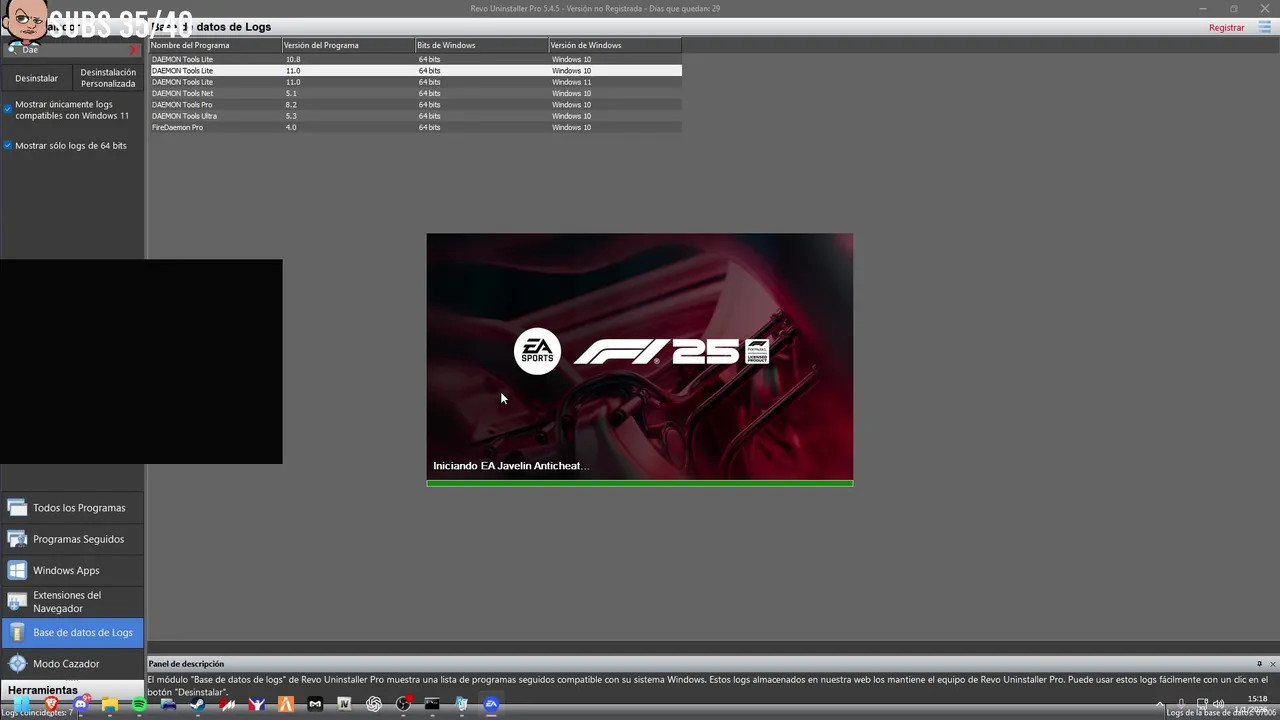Open Steam from the taskbar
The width and height of the screenshot is (1280, 720).
[197, 704]
